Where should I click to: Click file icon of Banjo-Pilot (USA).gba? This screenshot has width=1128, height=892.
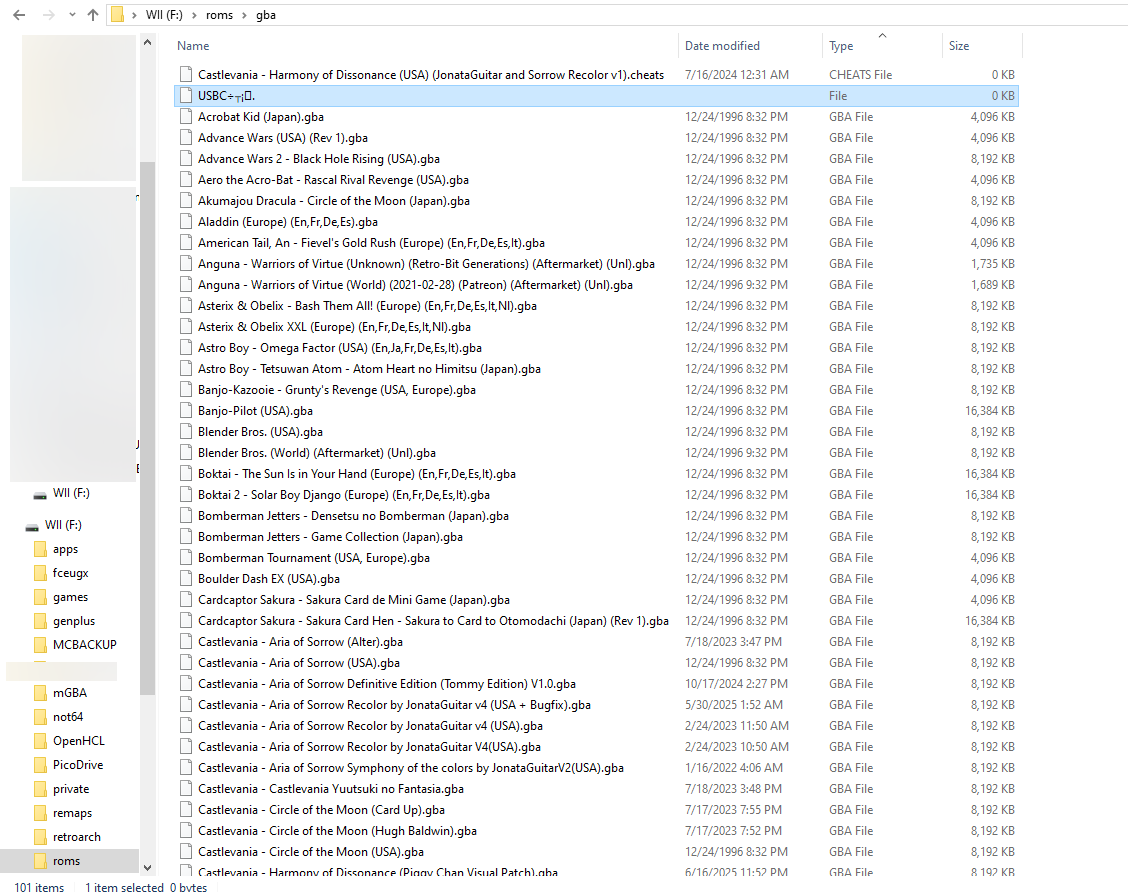tap(186, 411)
